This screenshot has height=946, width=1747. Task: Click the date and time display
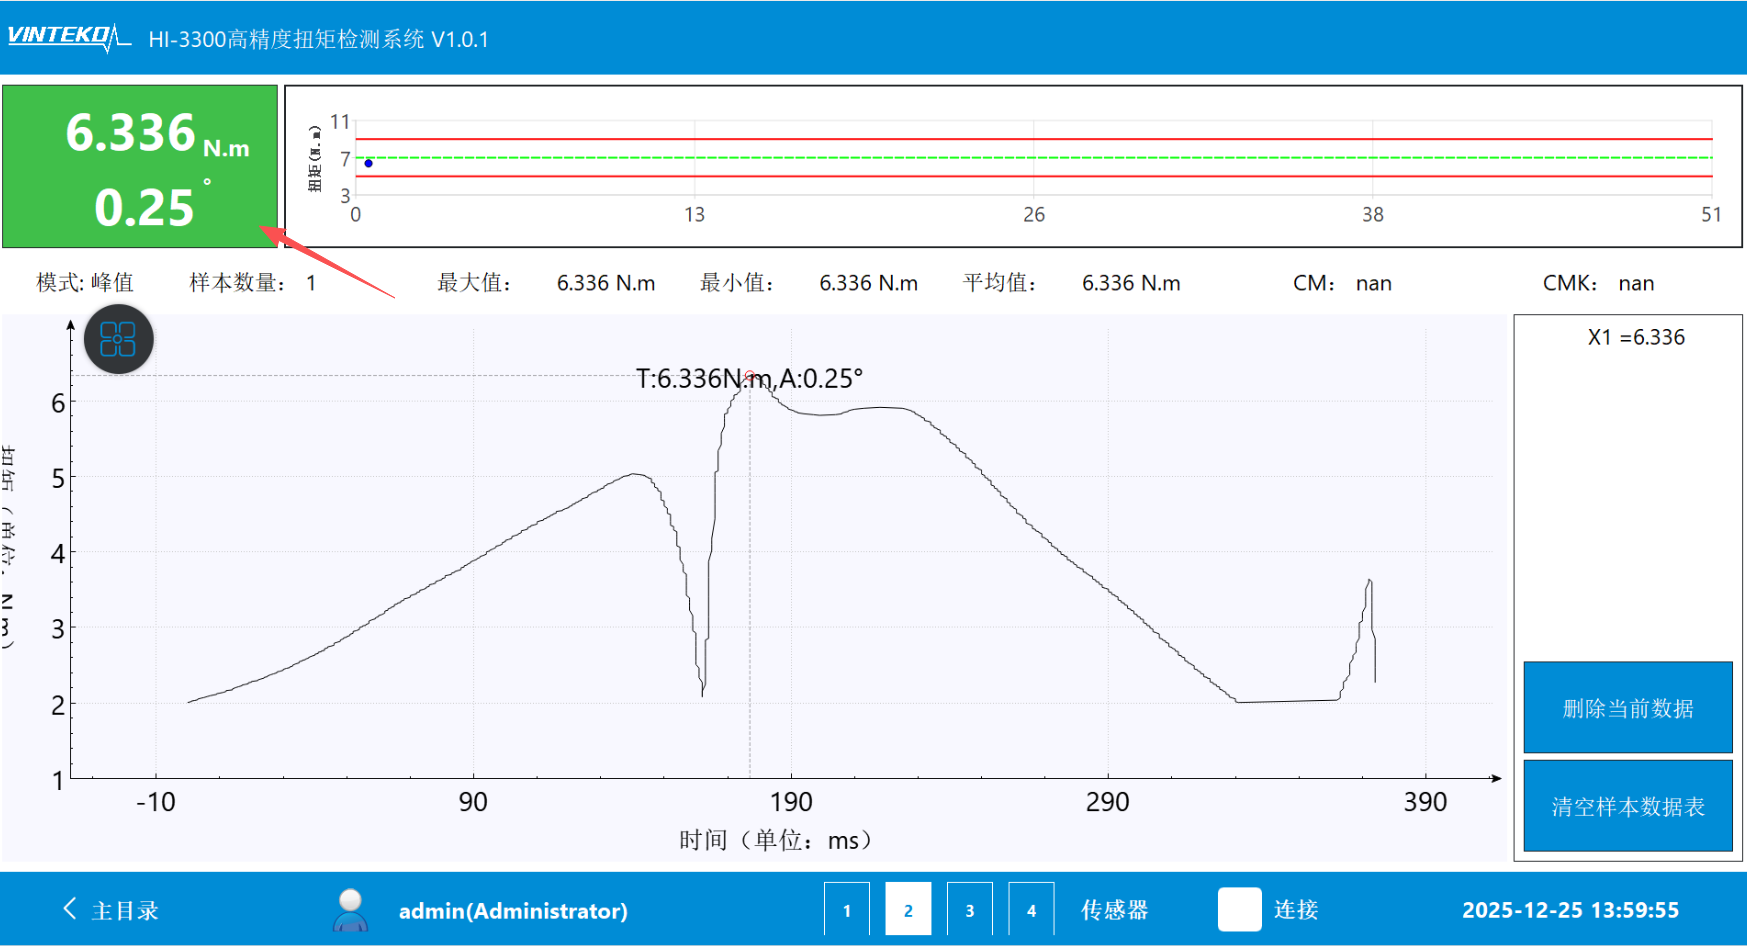click(x=1570, y=910)
